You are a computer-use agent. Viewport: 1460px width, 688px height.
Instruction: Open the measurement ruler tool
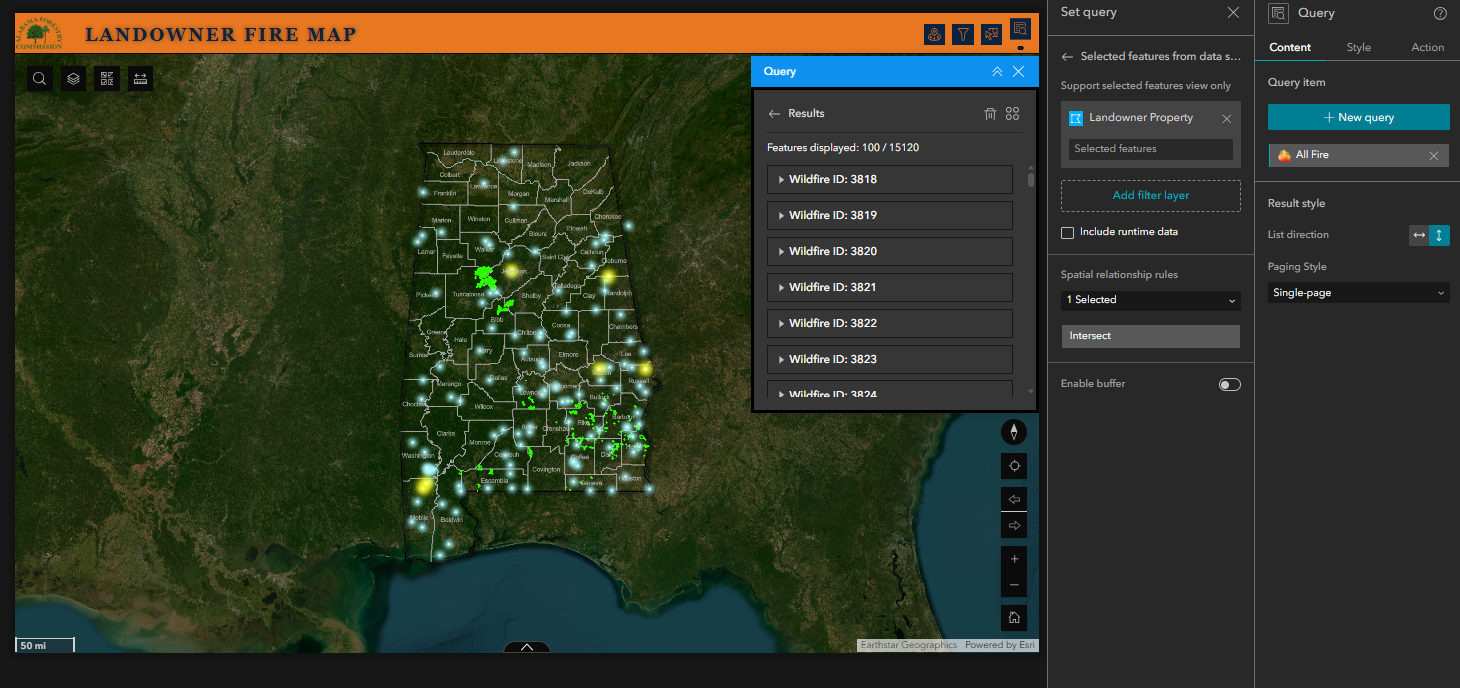[141, 79]
